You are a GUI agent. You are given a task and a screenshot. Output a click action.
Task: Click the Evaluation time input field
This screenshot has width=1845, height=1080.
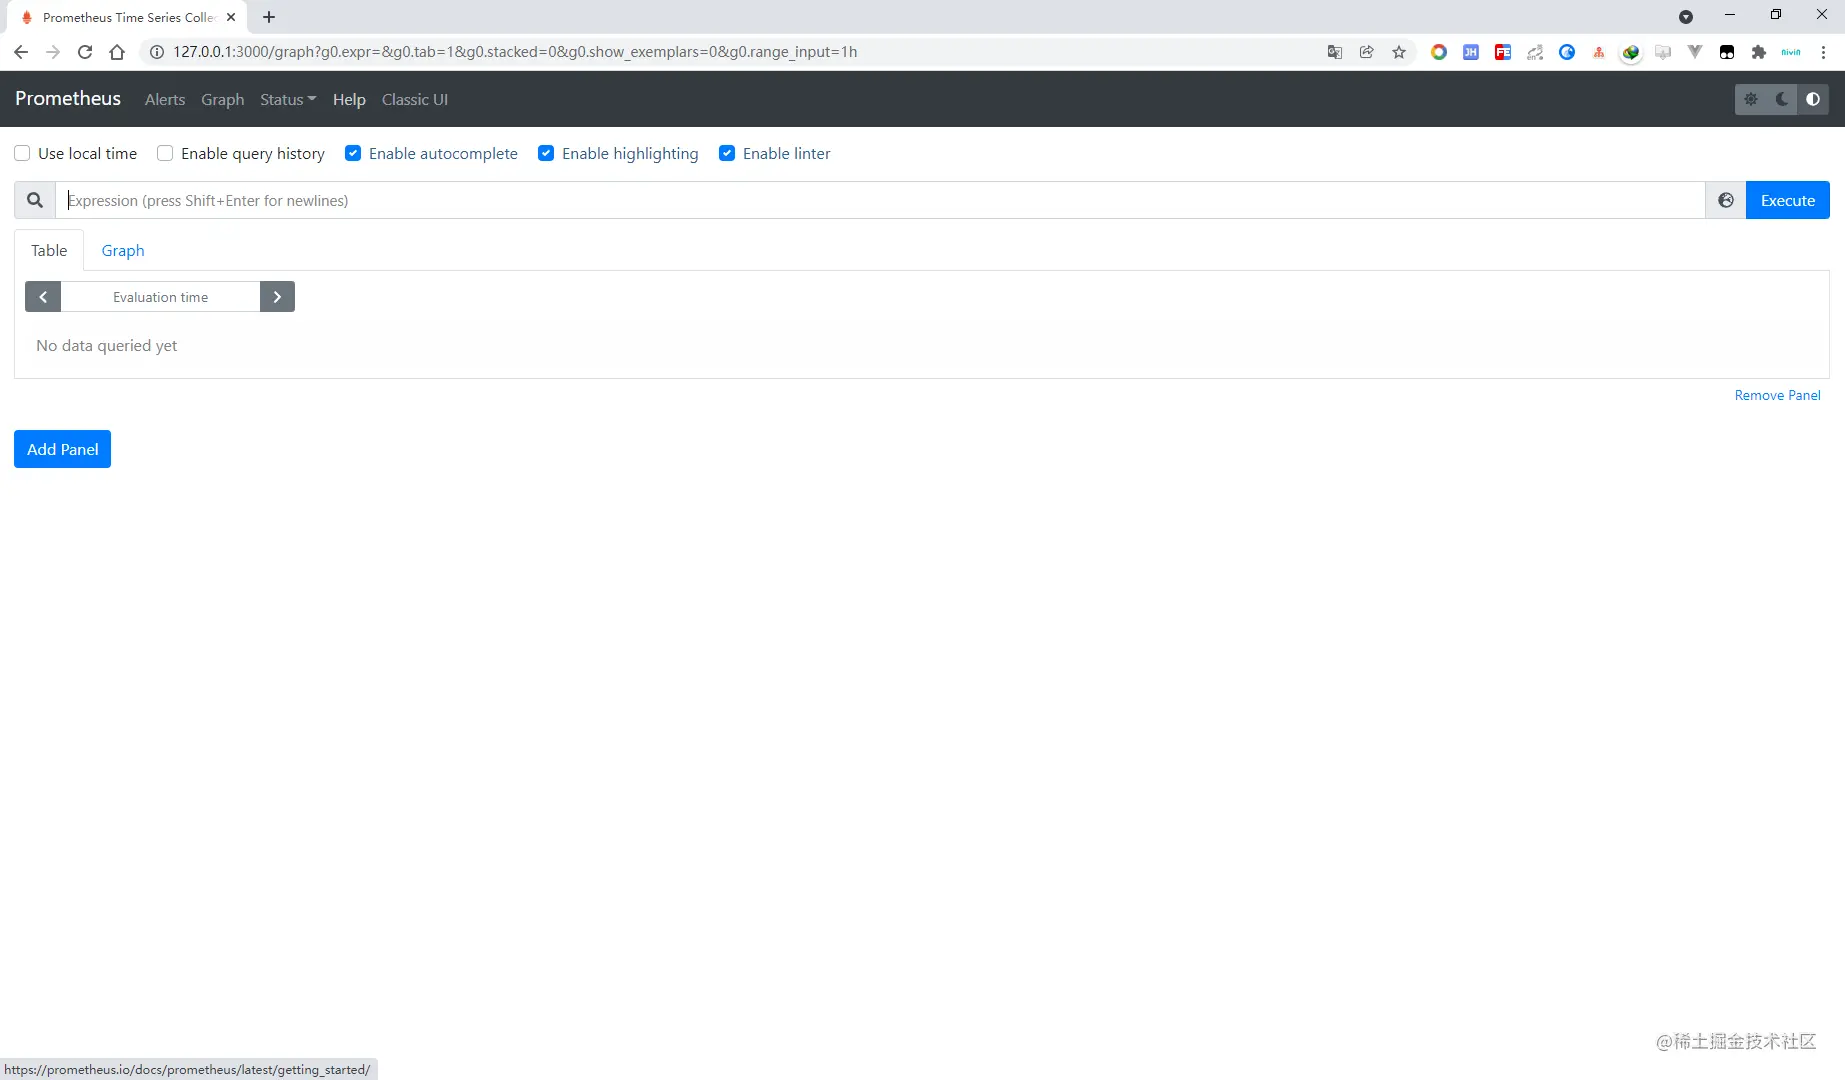160,297
